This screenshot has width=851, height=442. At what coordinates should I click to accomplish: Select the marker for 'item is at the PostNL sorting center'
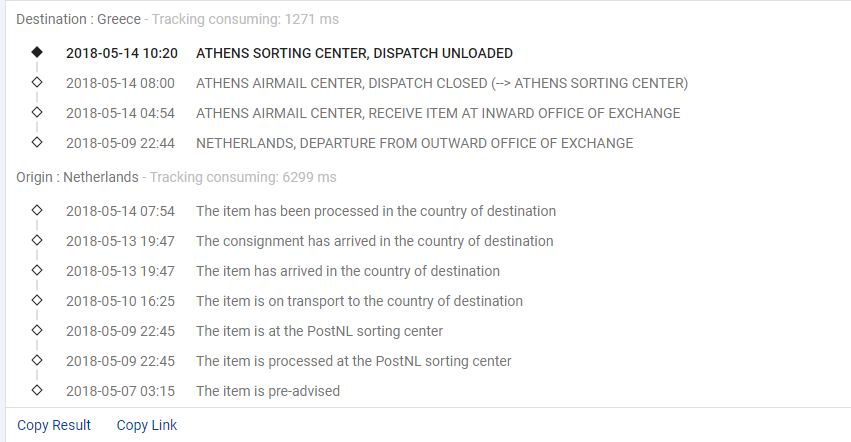pos(37,330)
